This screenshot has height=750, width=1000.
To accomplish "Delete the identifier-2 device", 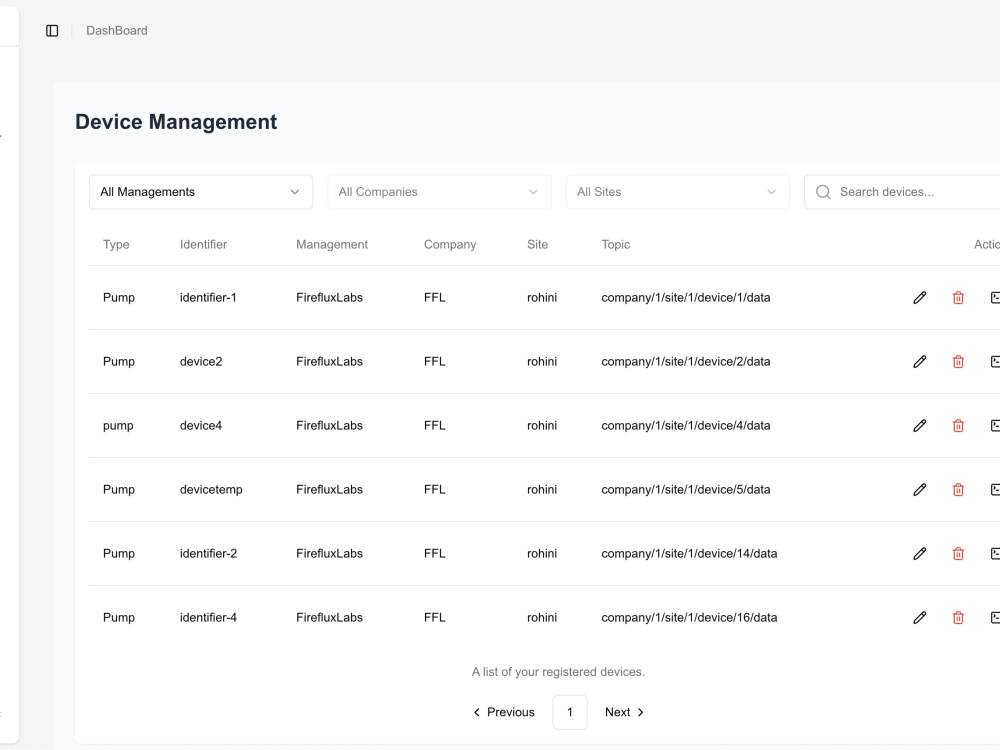I will point(958,554).
